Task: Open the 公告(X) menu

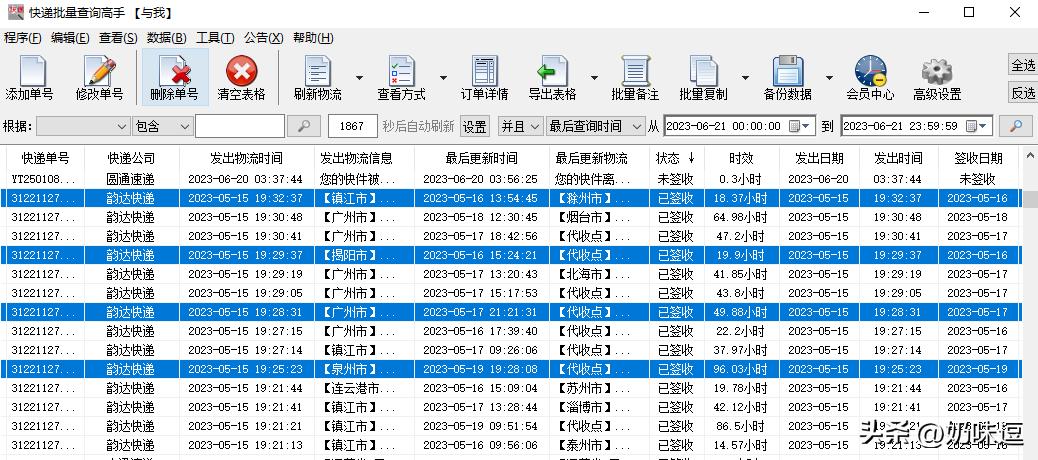Action: pos(263,38)
